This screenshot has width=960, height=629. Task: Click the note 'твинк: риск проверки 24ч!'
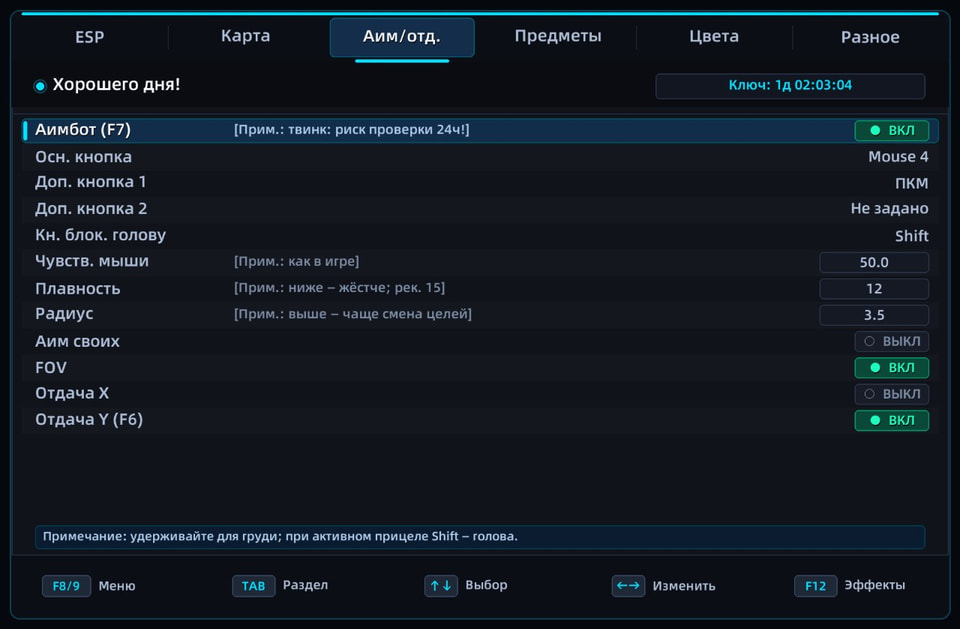tap(351, 130)
